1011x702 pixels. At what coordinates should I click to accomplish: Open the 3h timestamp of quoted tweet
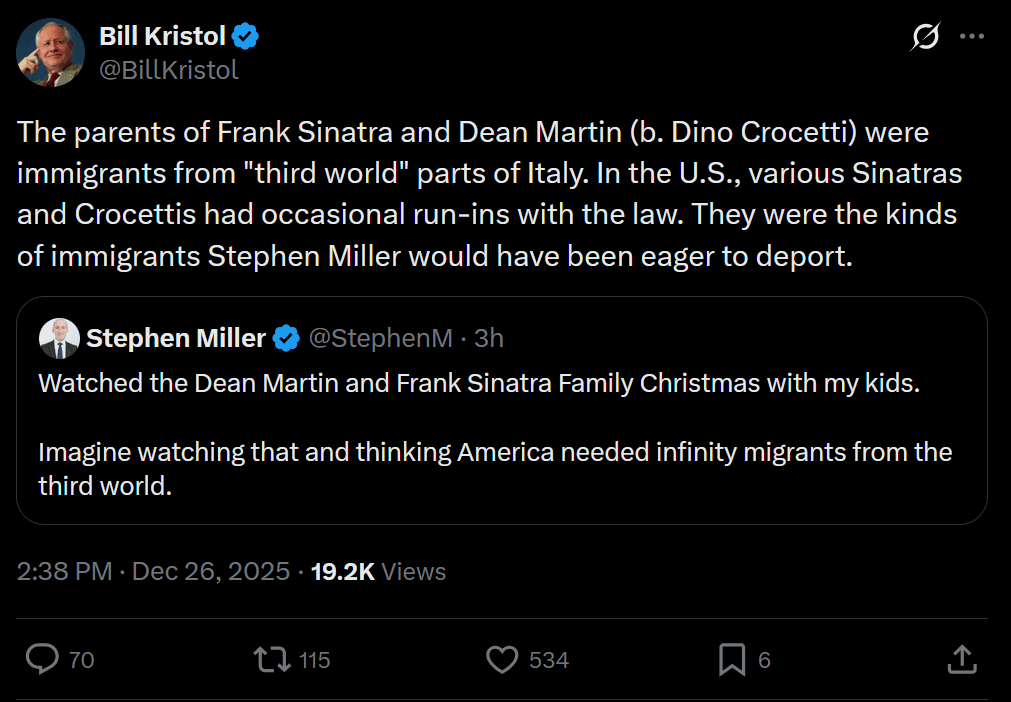point(489,339)
